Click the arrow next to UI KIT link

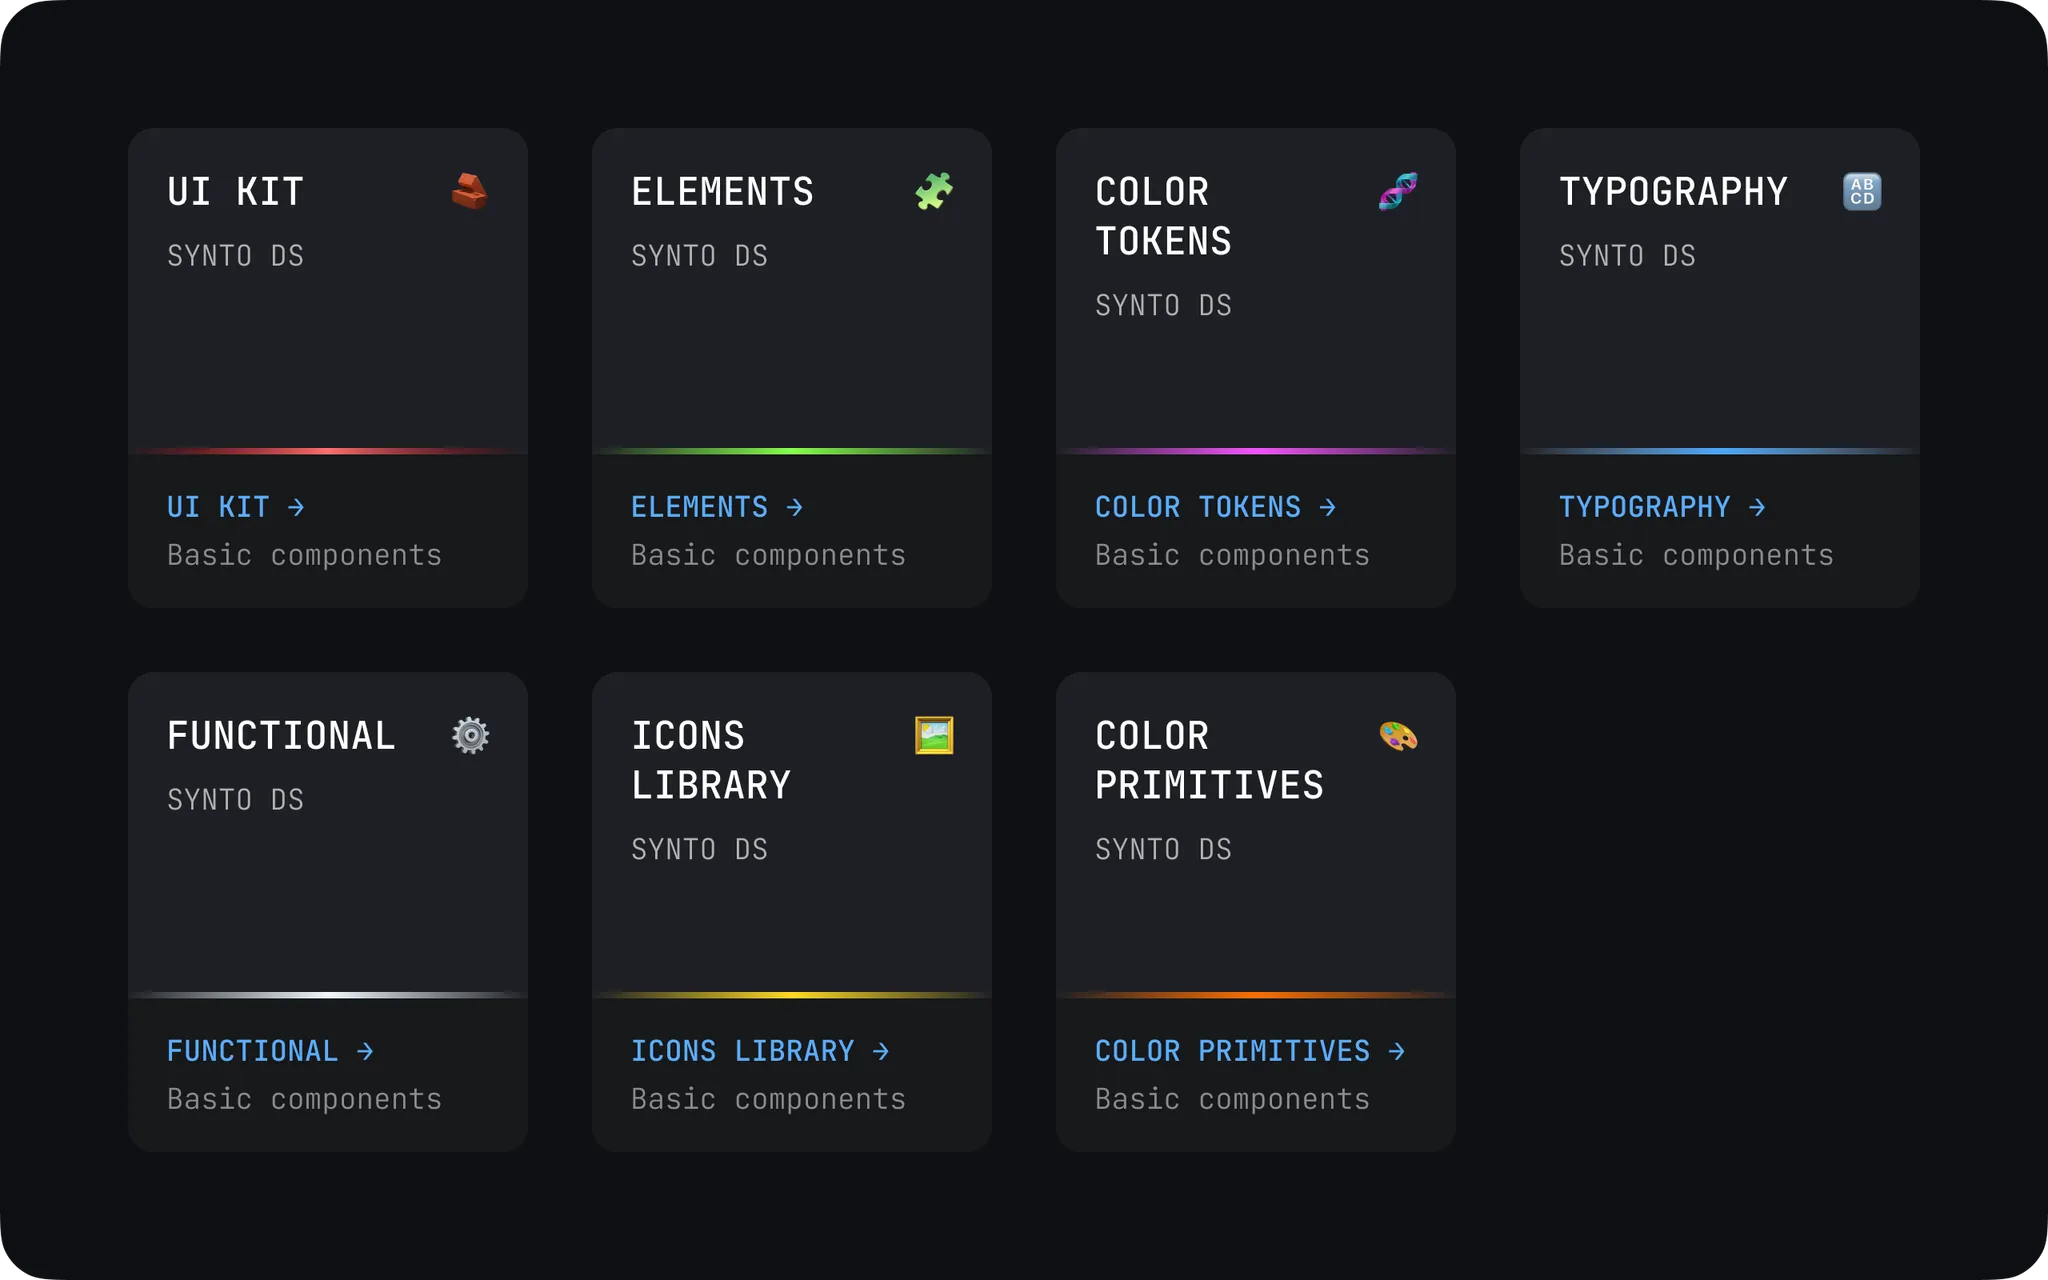[296, 508]
